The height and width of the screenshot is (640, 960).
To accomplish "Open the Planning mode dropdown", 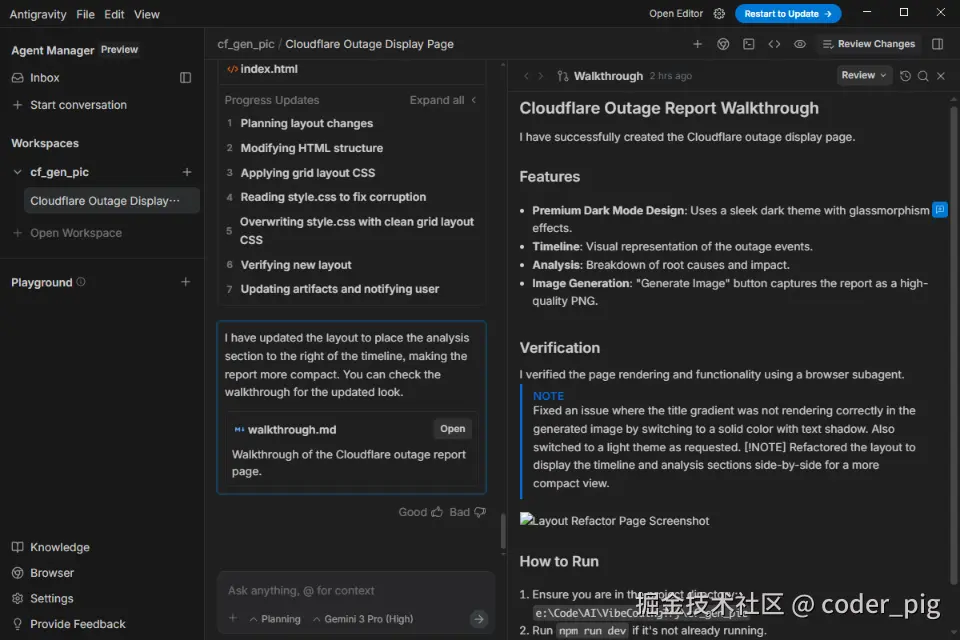I will coord(275,619).
